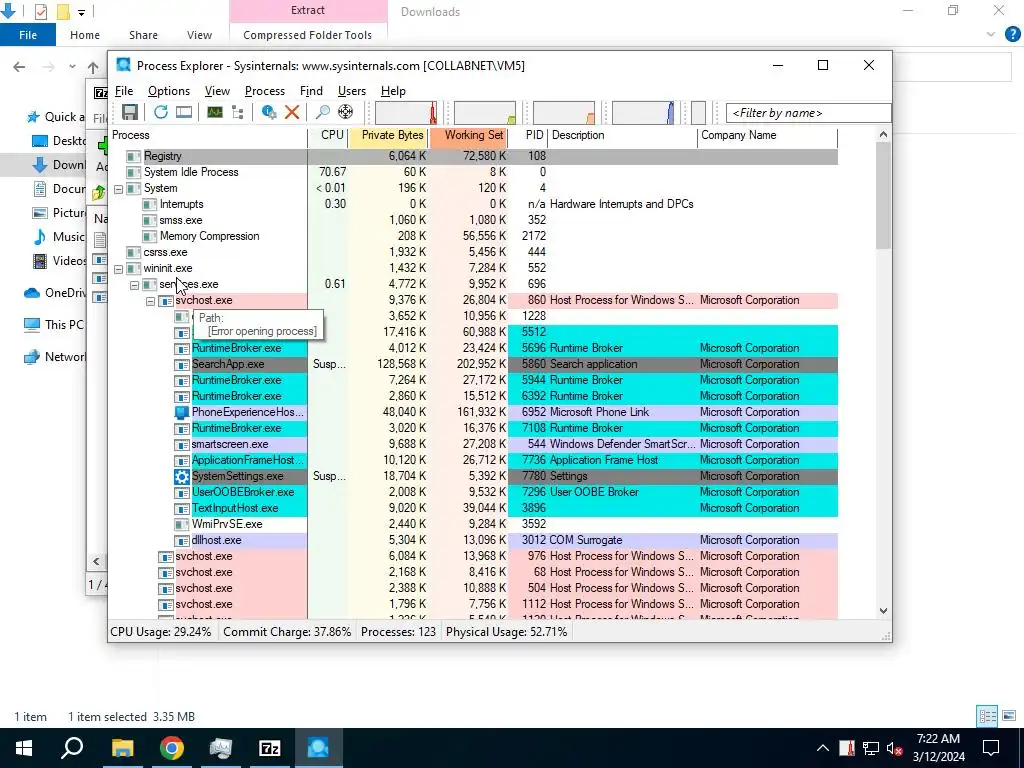Select the dllhost.exe process row
The image size is (1024, 768).
point(473,540)
